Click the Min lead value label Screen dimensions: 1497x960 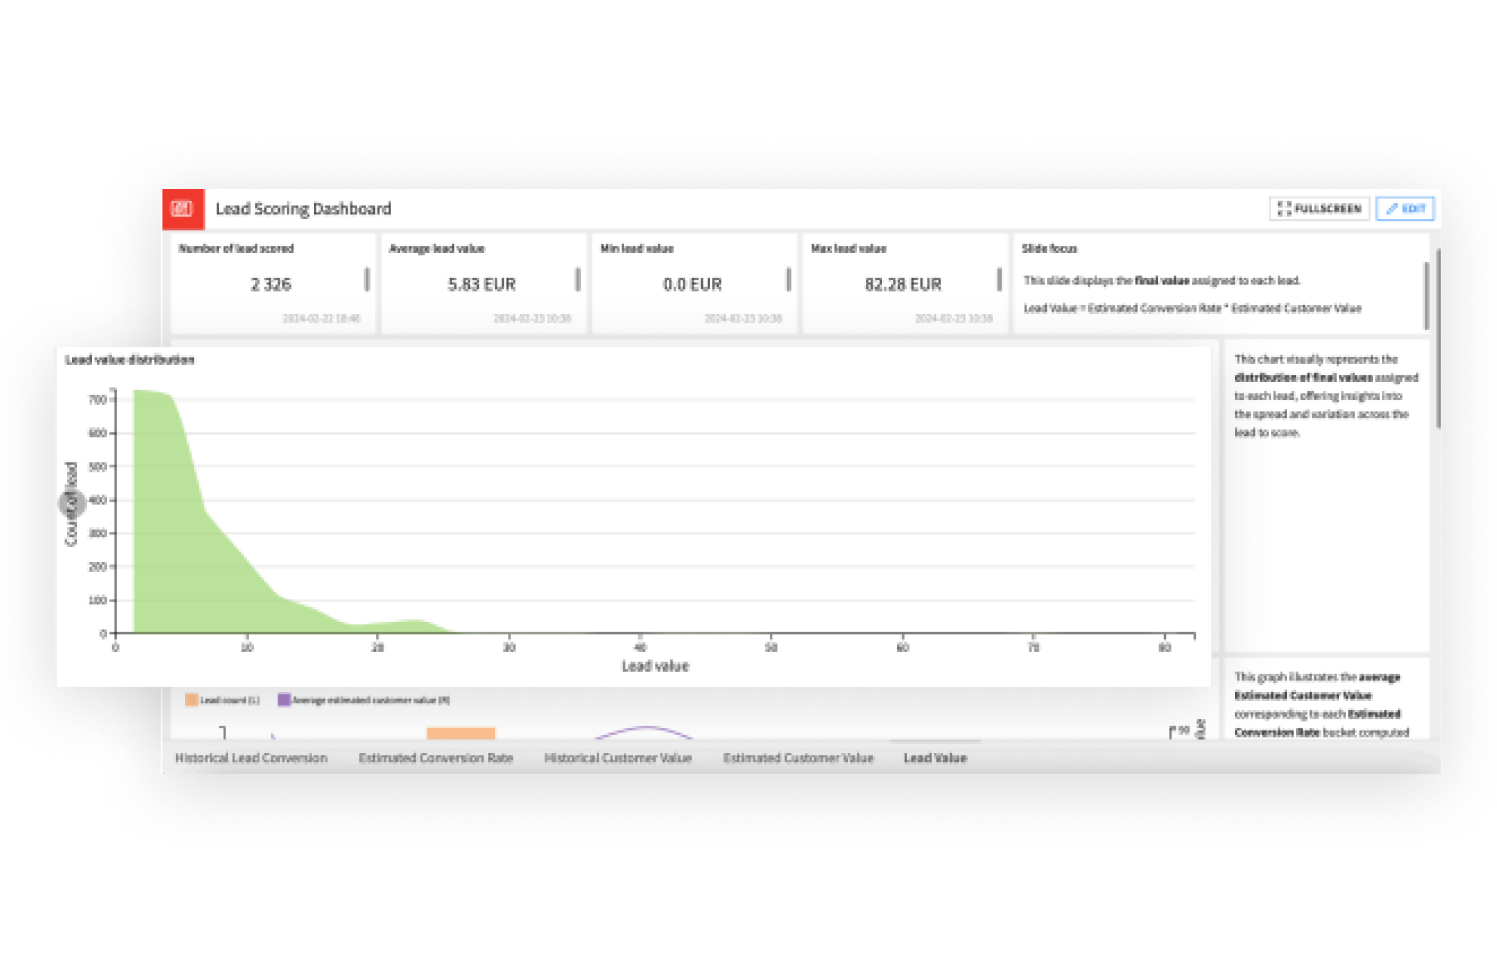[637, 248]
